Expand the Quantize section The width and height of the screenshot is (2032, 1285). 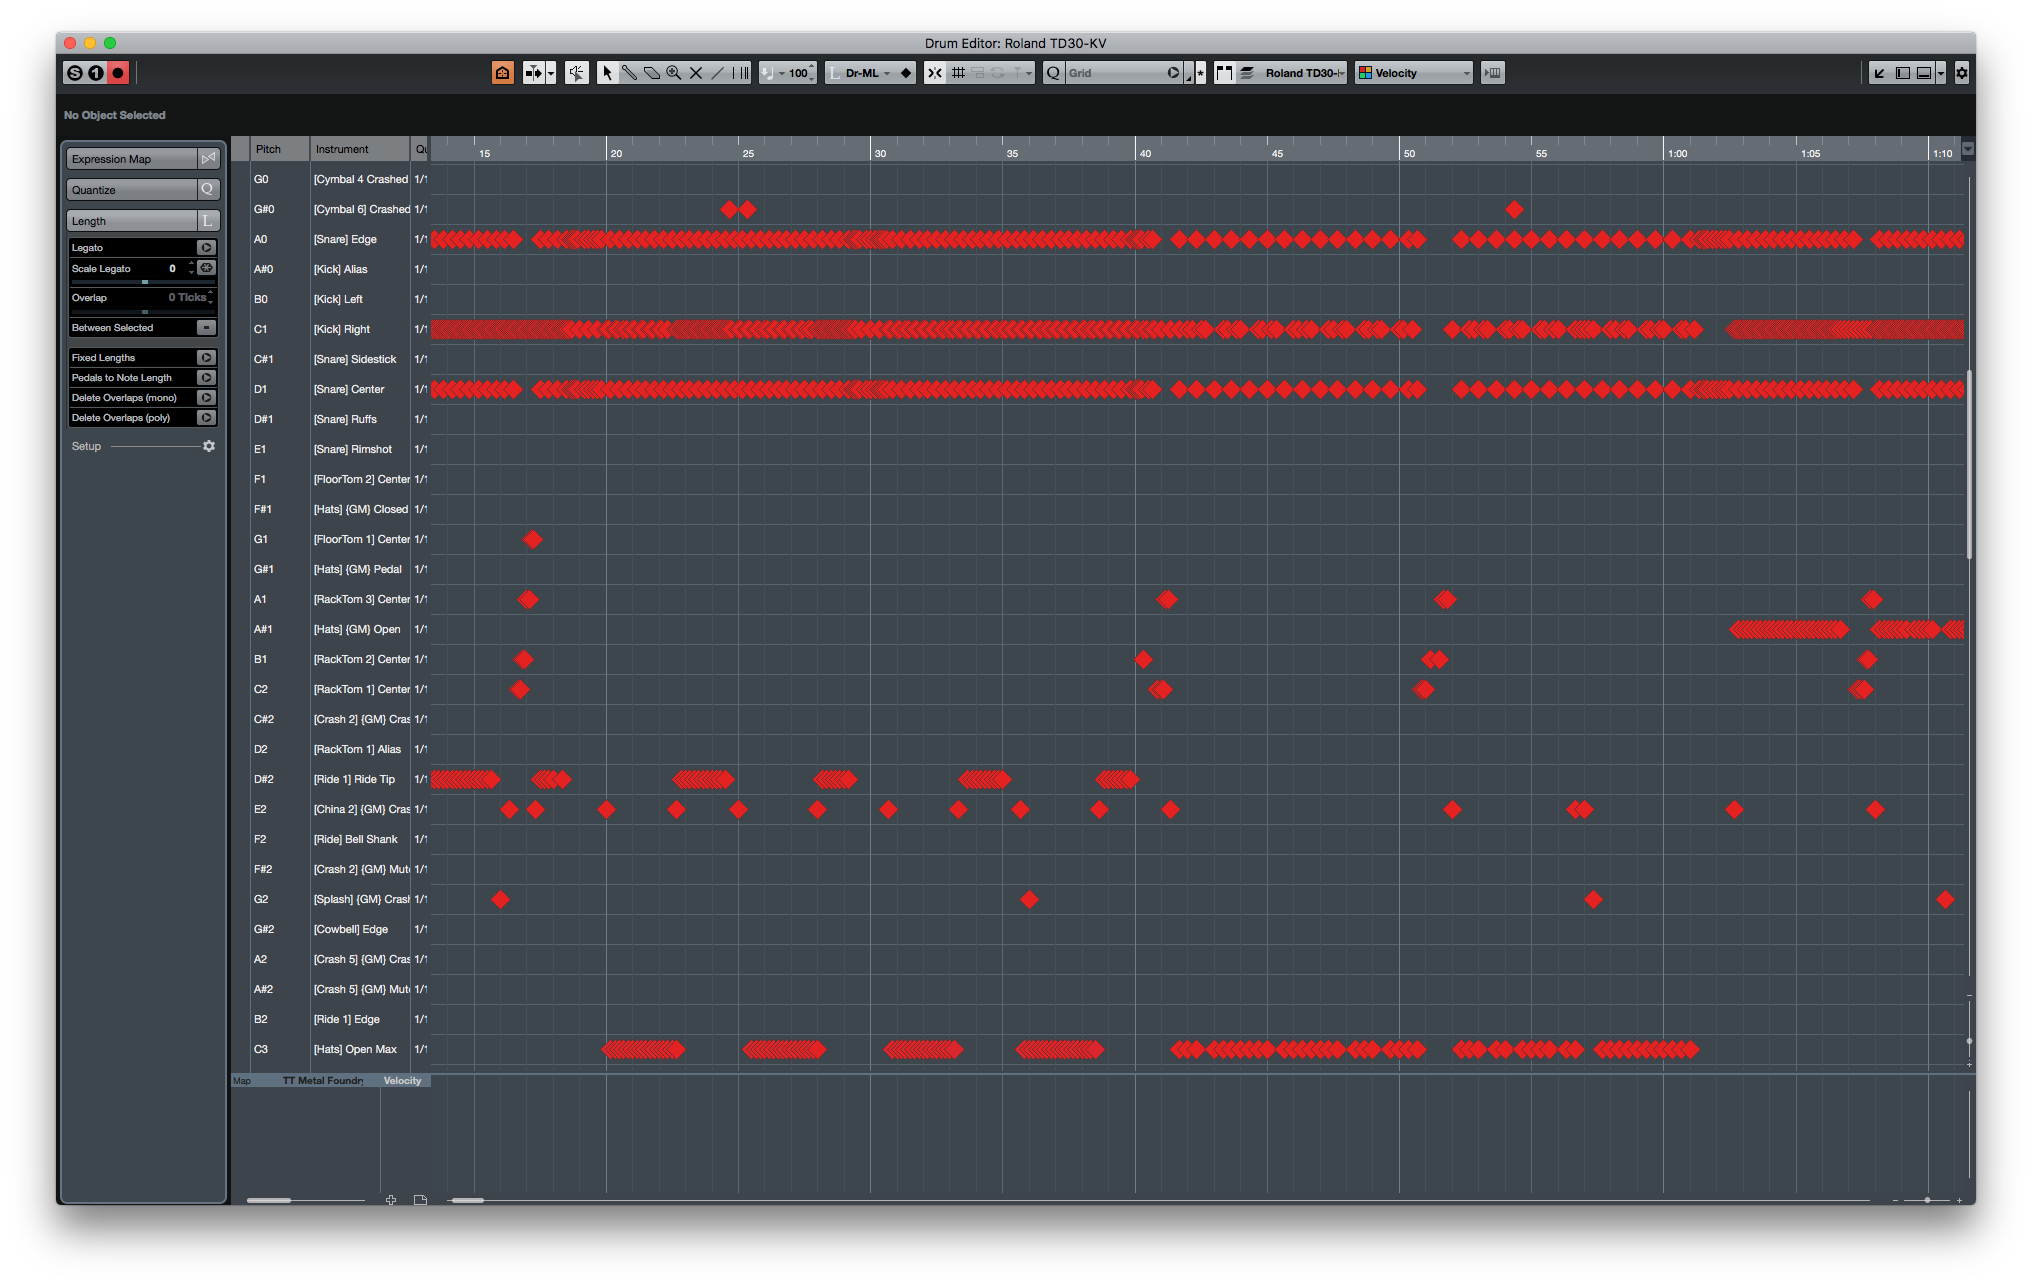coord(131,190)
